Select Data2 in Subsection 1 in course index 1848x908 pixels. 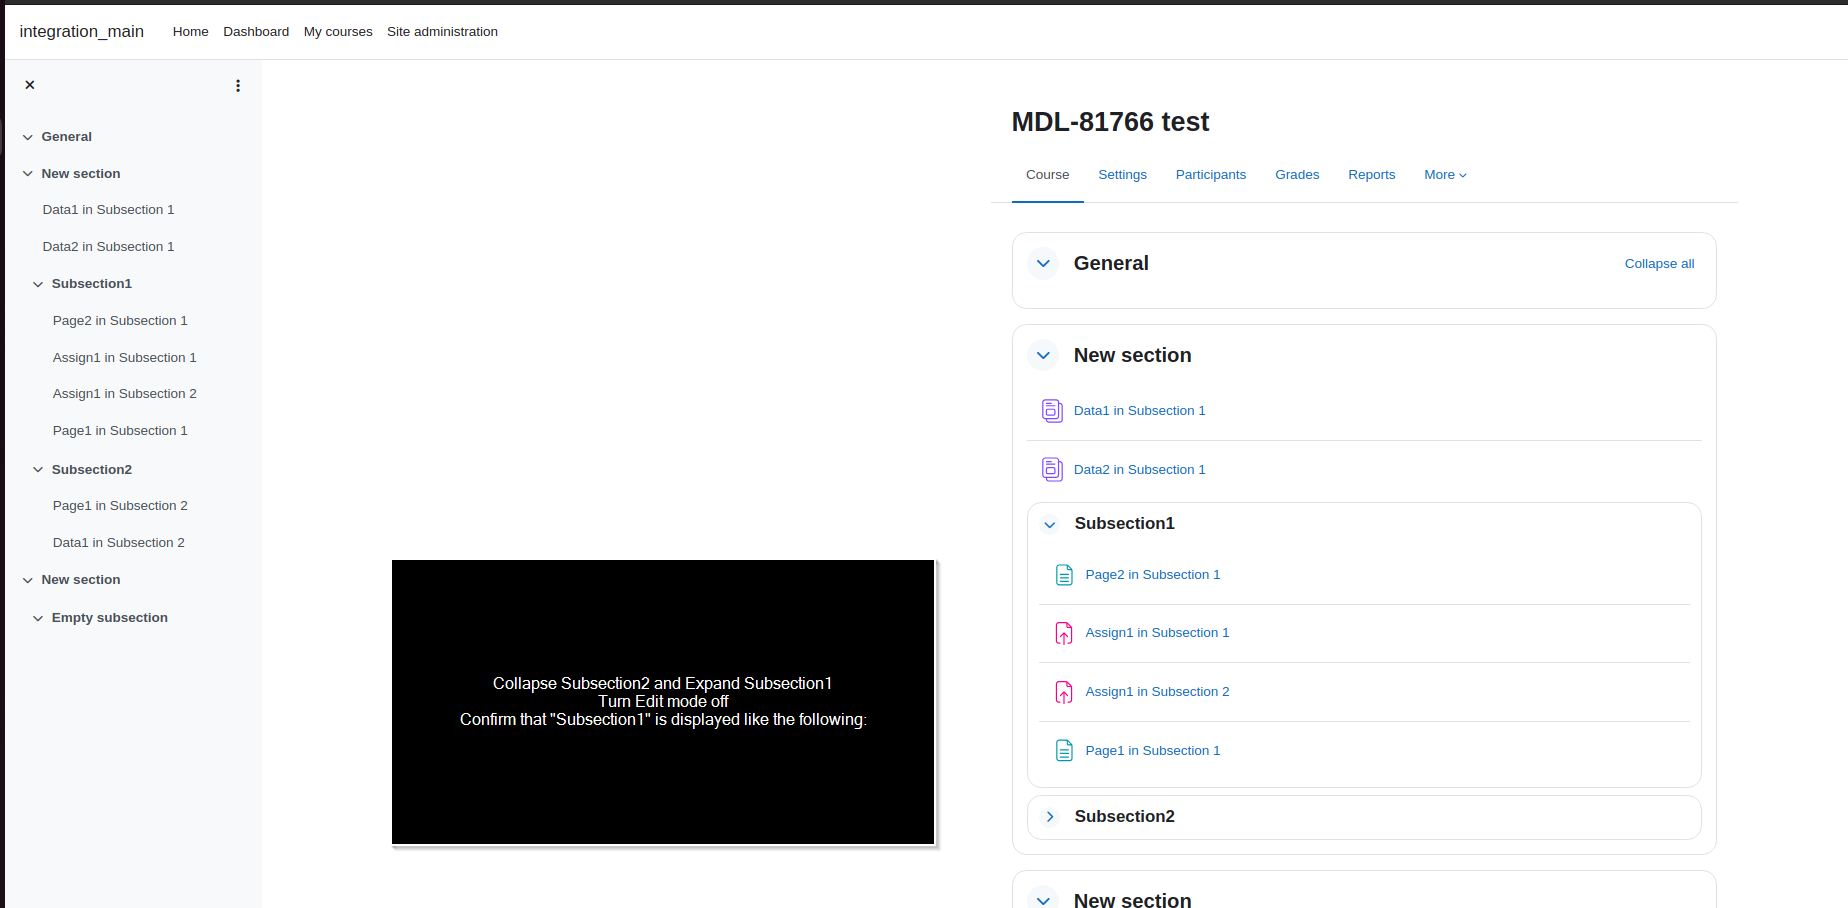(x=108, y=247)
